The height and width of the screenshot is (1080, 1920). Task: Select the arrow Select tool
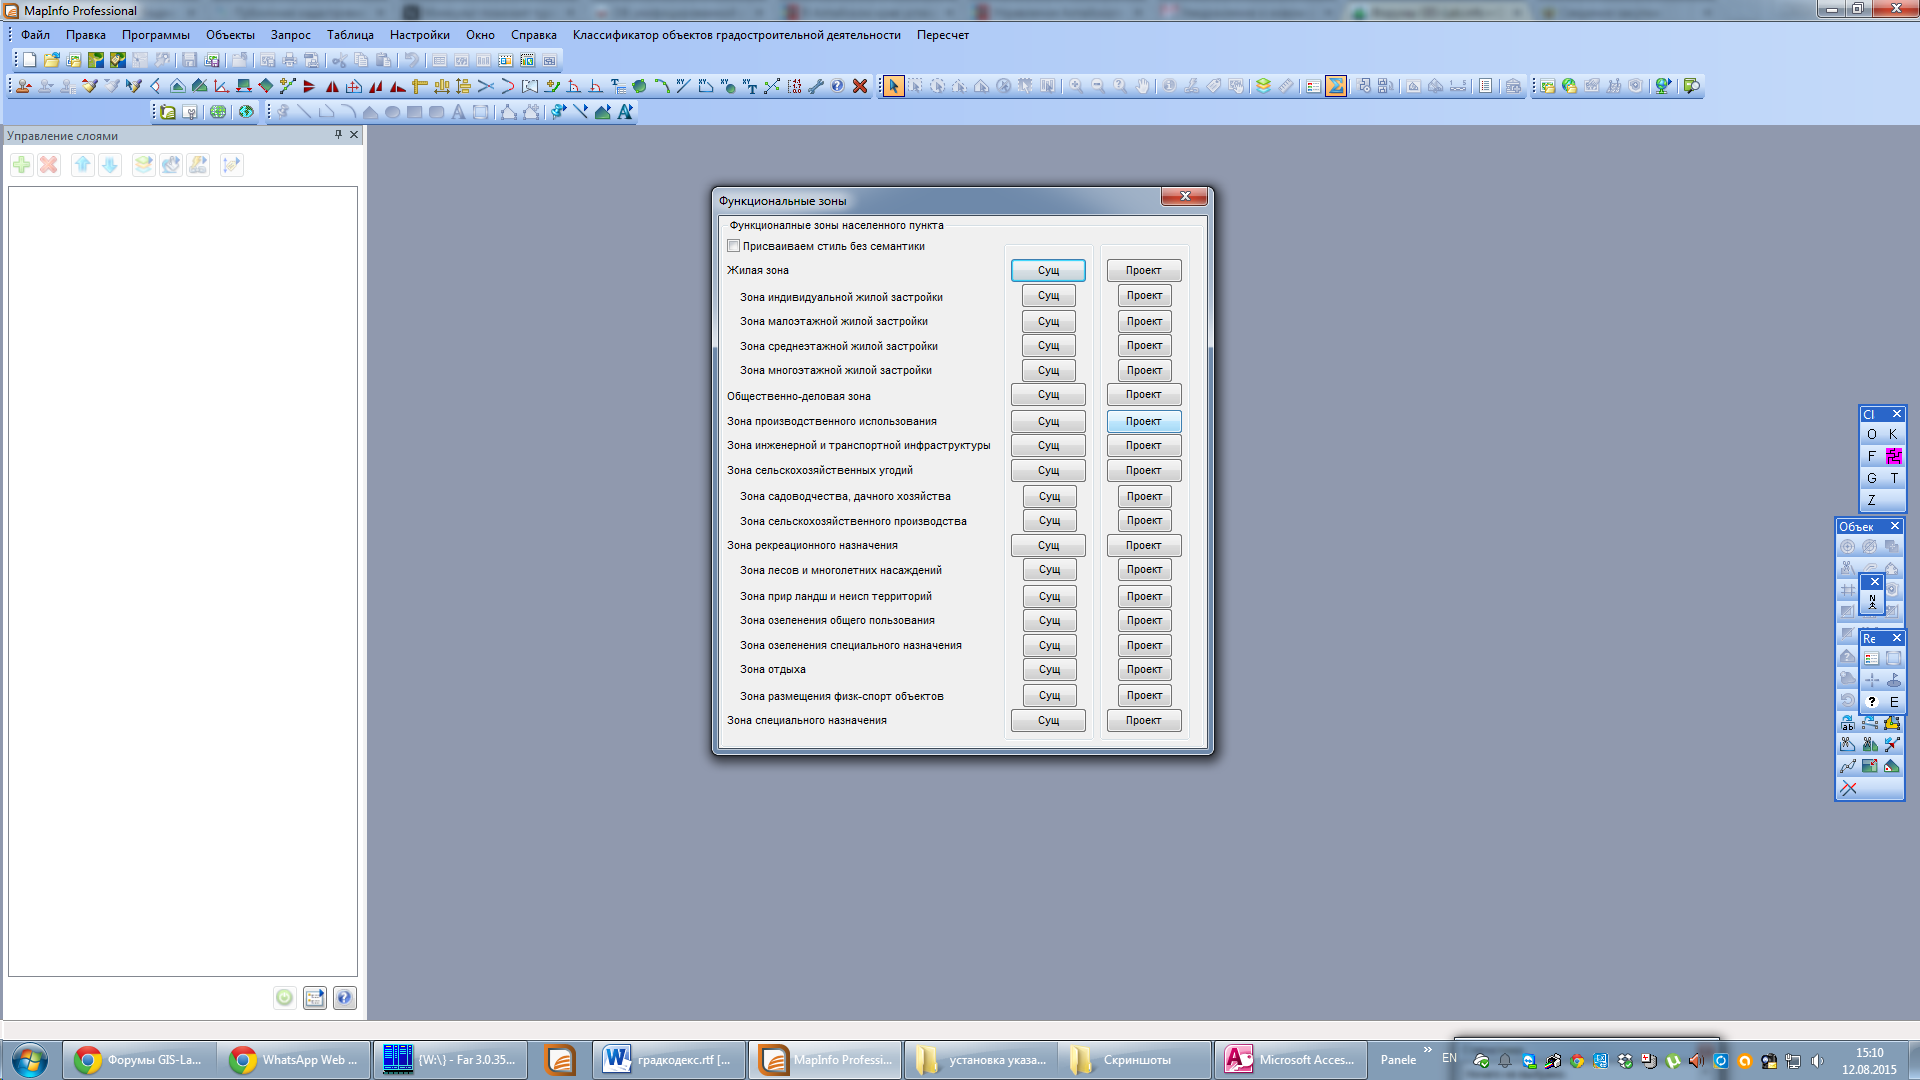pyautogui.click(x=893, y=87)
